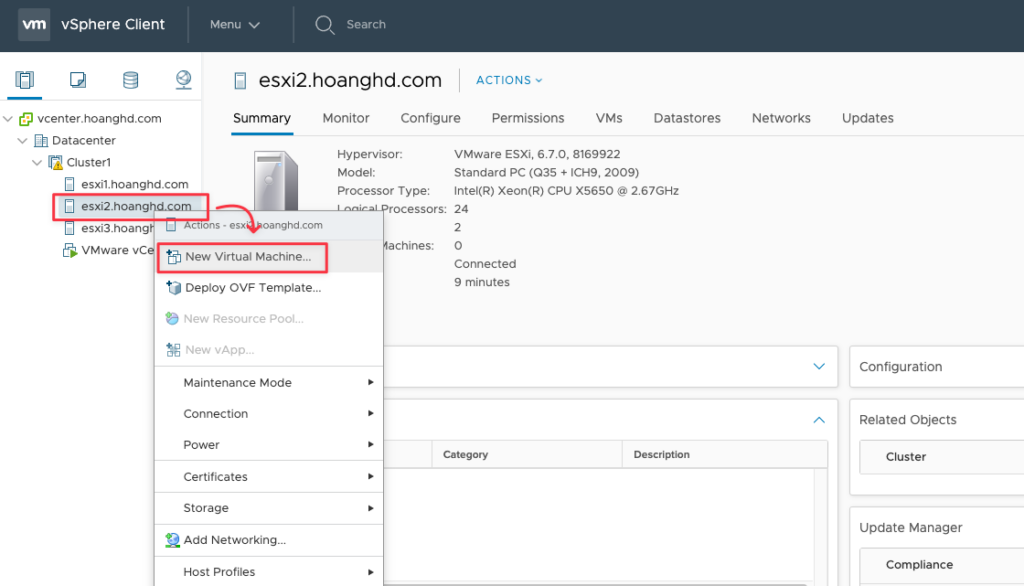Click the New Virtual Machine icon
This screenshot has height=586, width=1024.
[174, 257]
